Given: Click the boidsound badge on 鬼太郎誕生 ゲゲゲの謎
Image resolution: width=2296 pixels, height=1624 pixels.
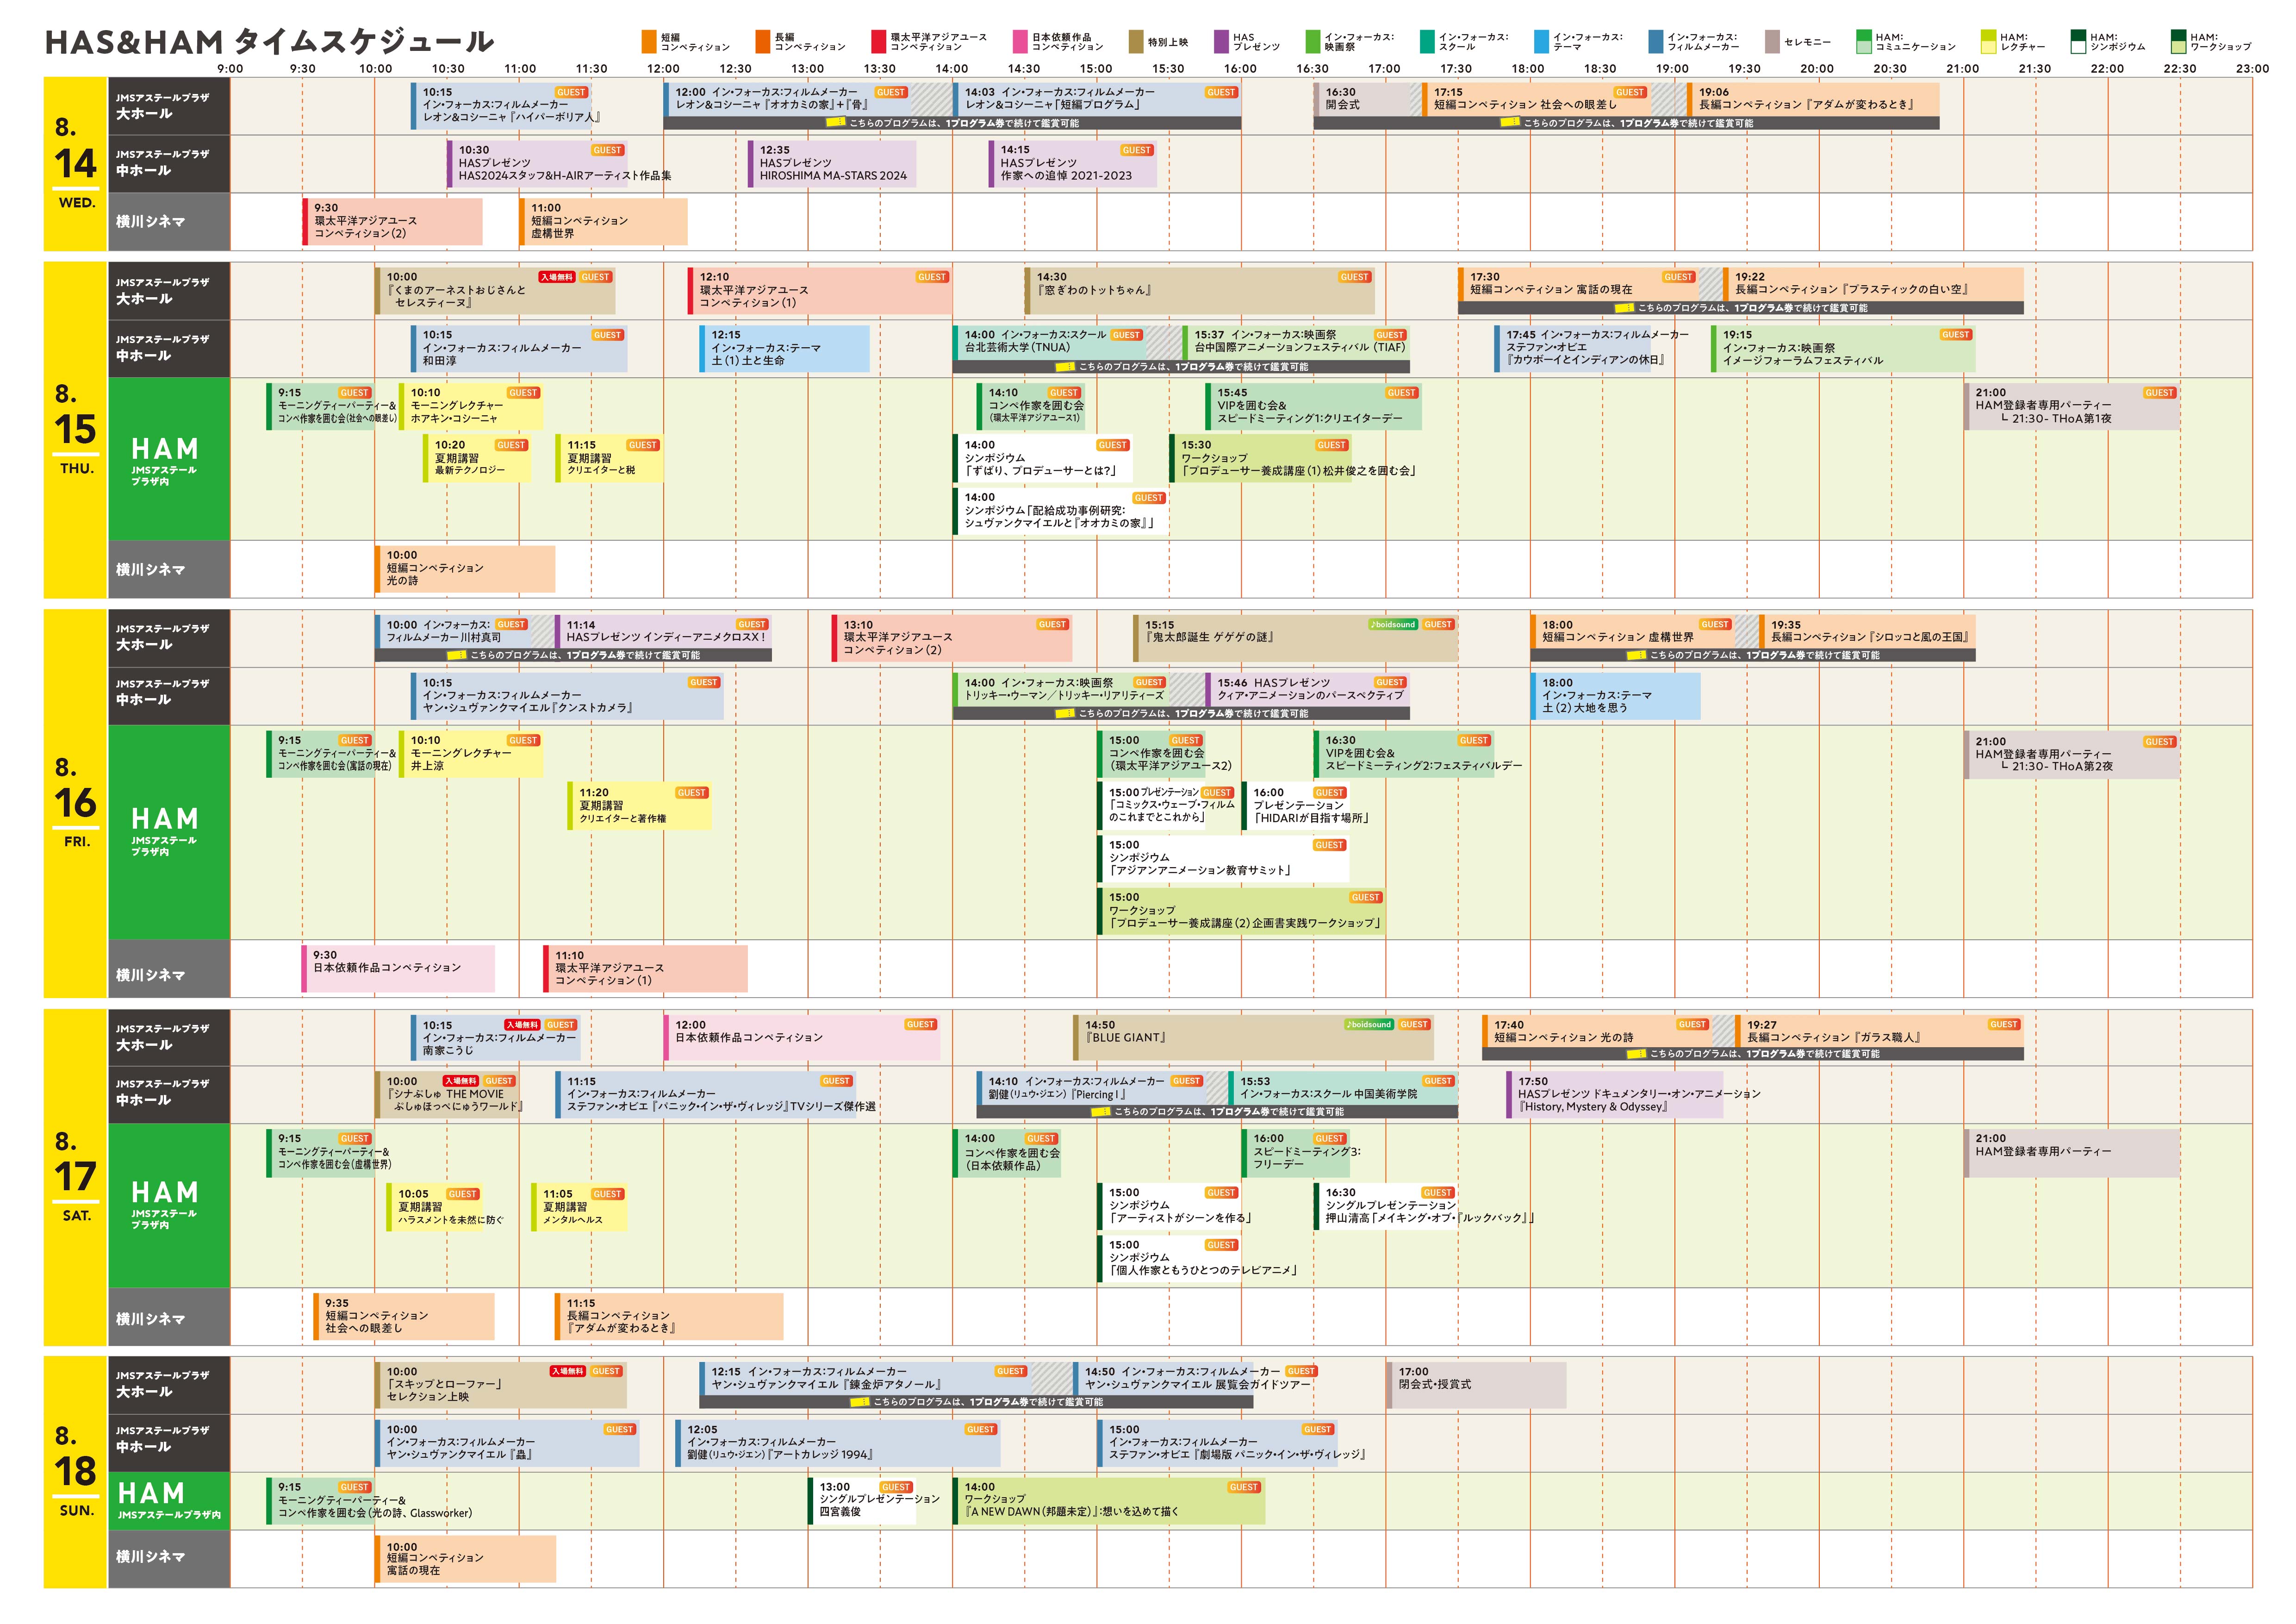Looking at the screenshot, I should pos(1393,624).
